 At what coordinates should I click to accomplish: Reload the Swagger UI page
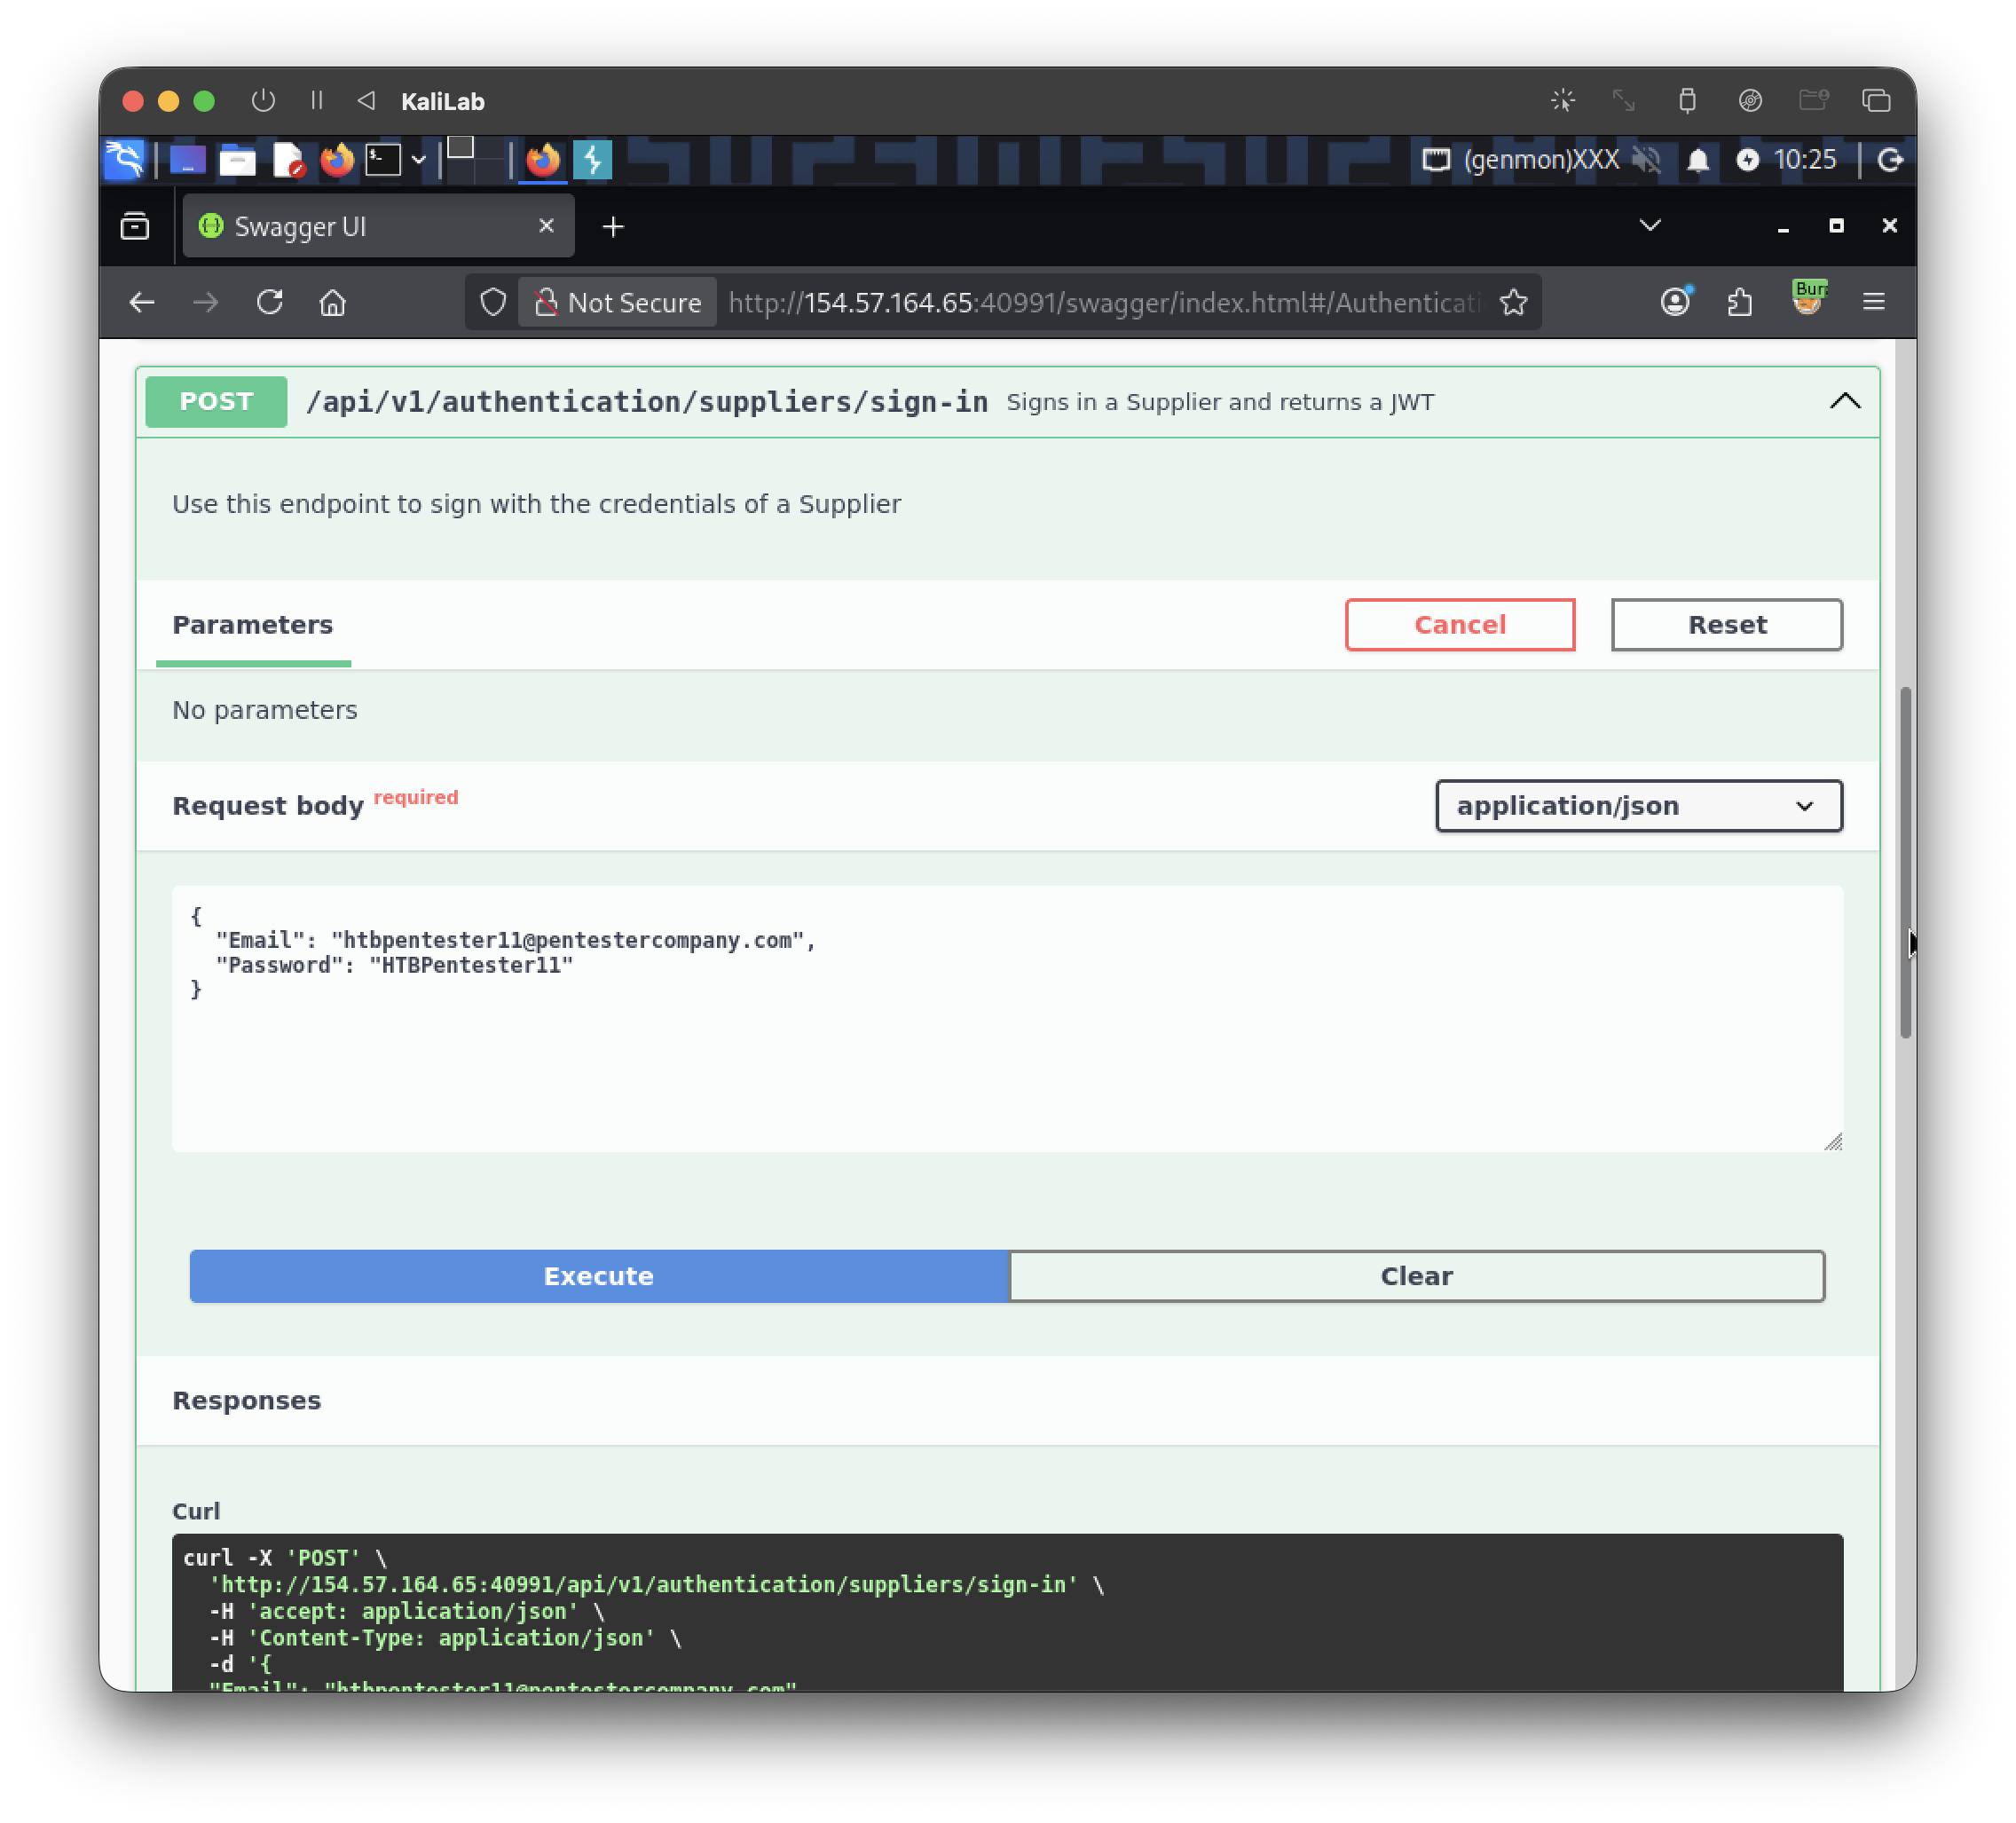(269, 302)
